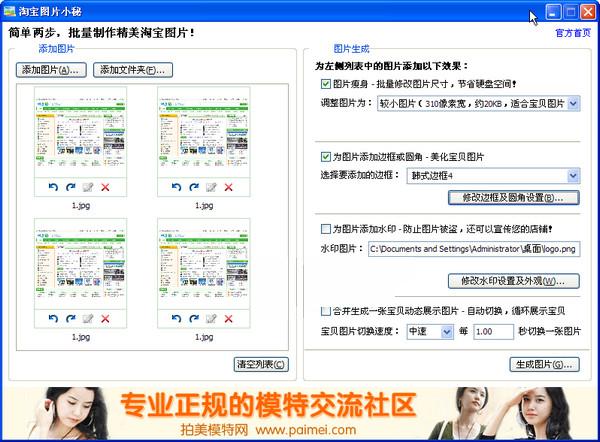Screen dimensions: 600x442
Task: Click the seconds interval field showing 1.00
Action: (493, 331)
